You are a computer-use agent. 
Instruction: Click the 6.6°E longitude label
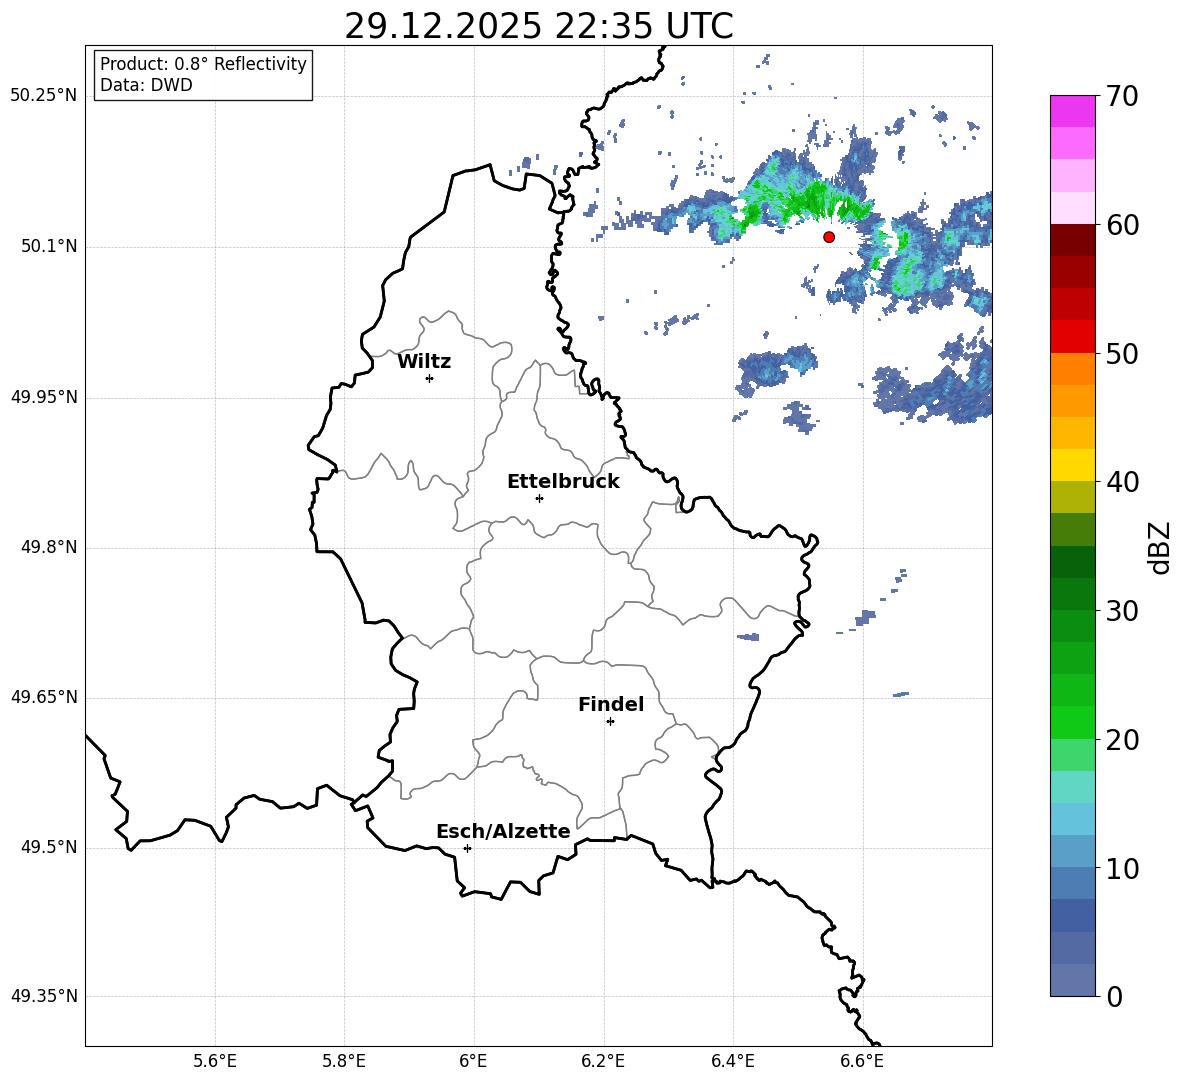(862, 1061)
